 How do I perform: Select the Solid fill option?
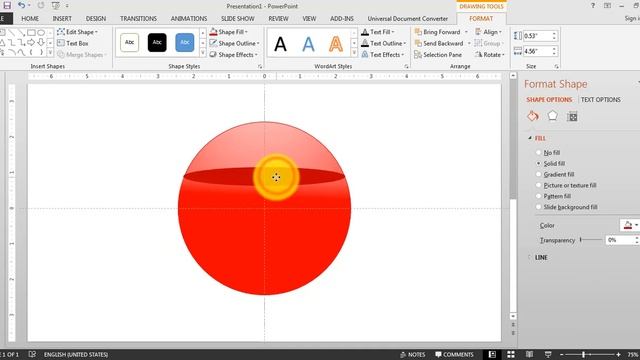pos(551,164)
